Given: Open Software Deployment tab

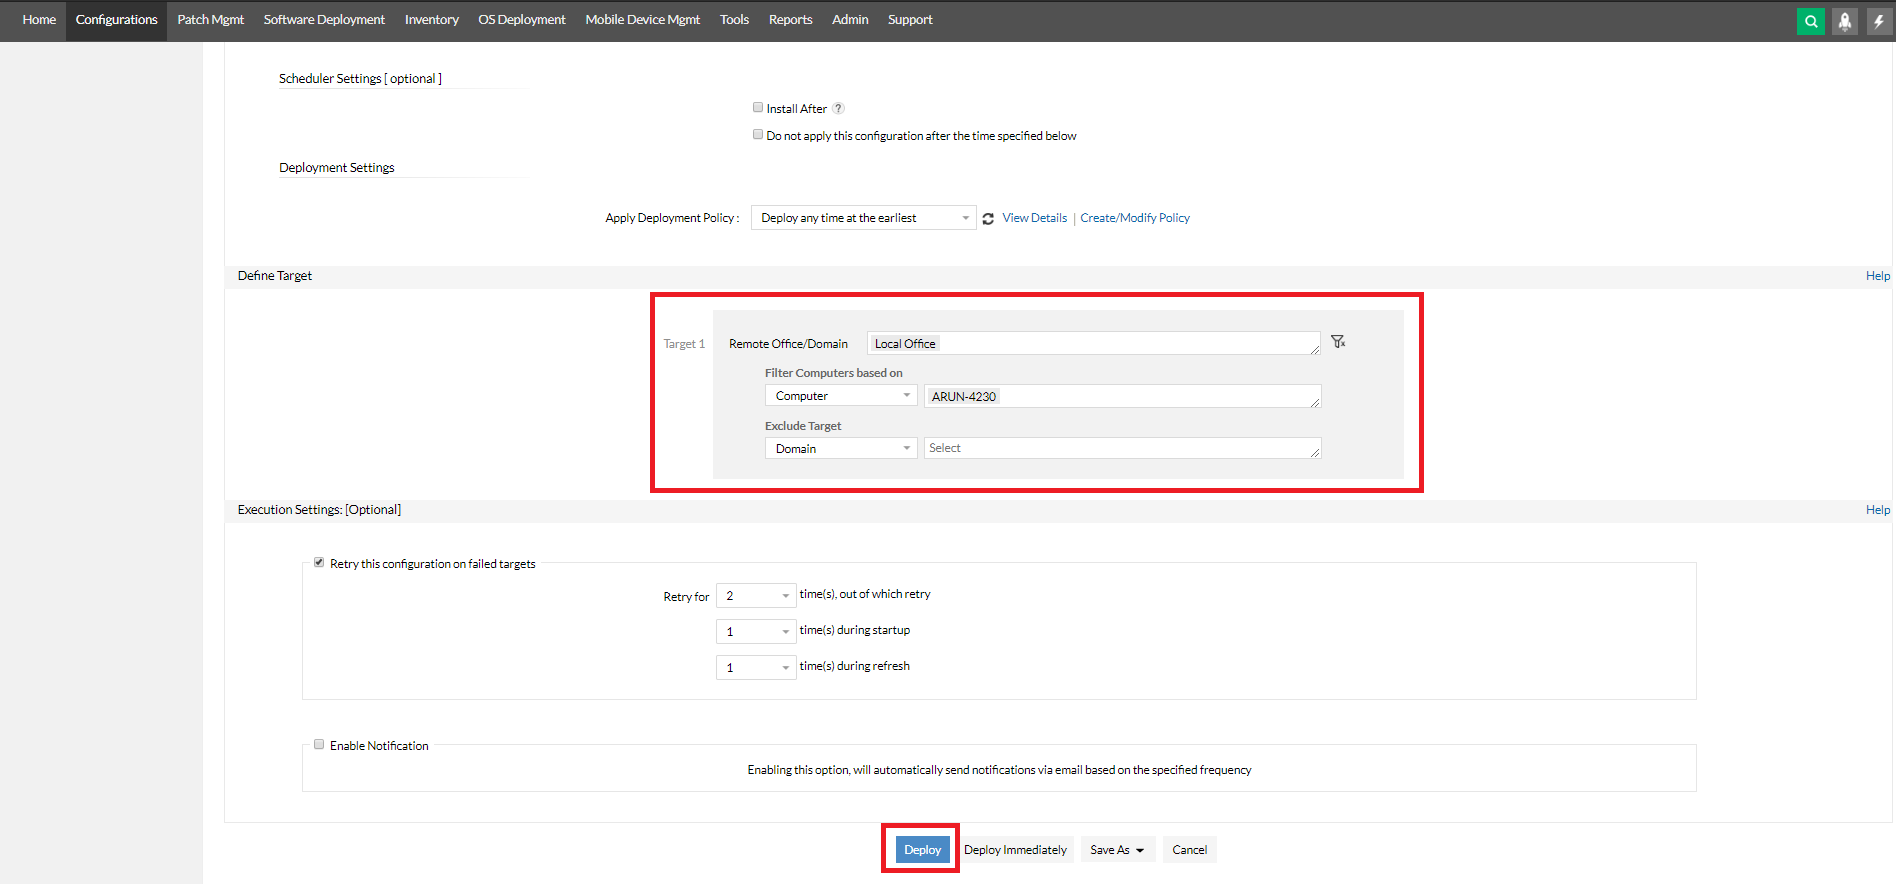Looking at the screenshot, I should point(324,20).
